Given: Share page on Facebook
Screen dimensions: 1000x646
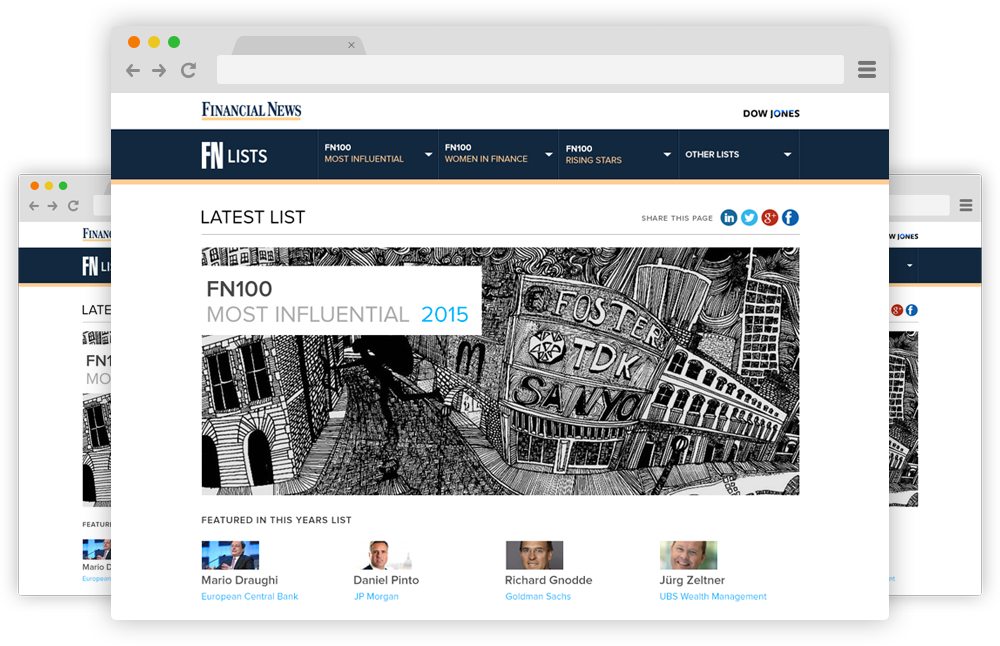Looking at the screenshot, I should [x=790, y=218].
